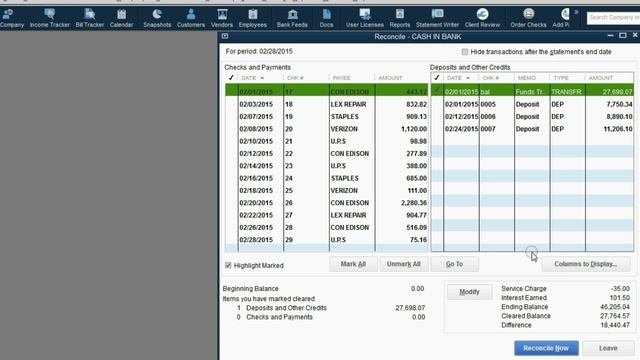Open Statement Writer
This screenshot has width=640, height=360.
[x=437, y=18]
